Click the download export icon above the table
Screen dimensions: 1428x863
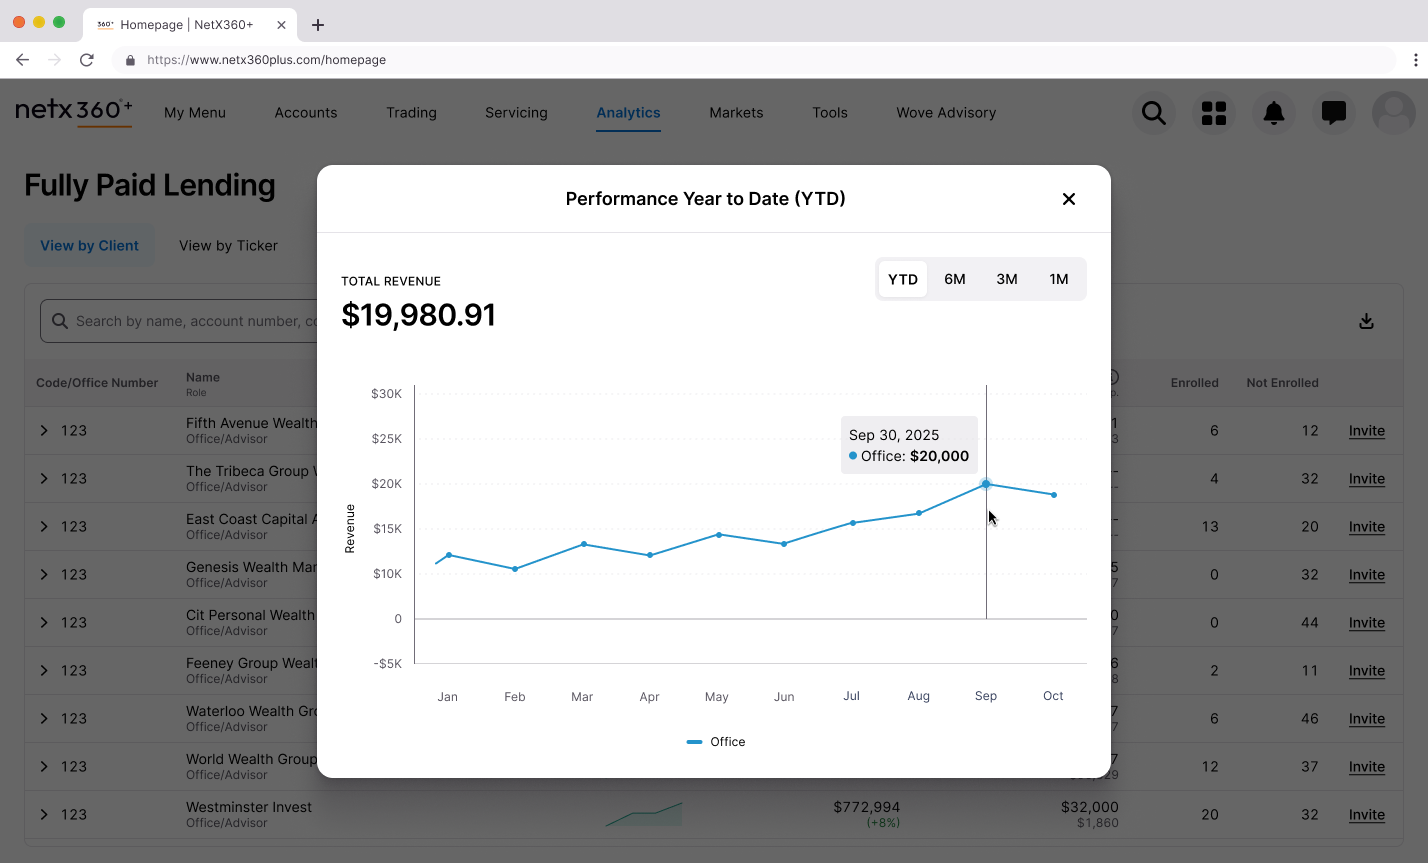pos(1366,320)
